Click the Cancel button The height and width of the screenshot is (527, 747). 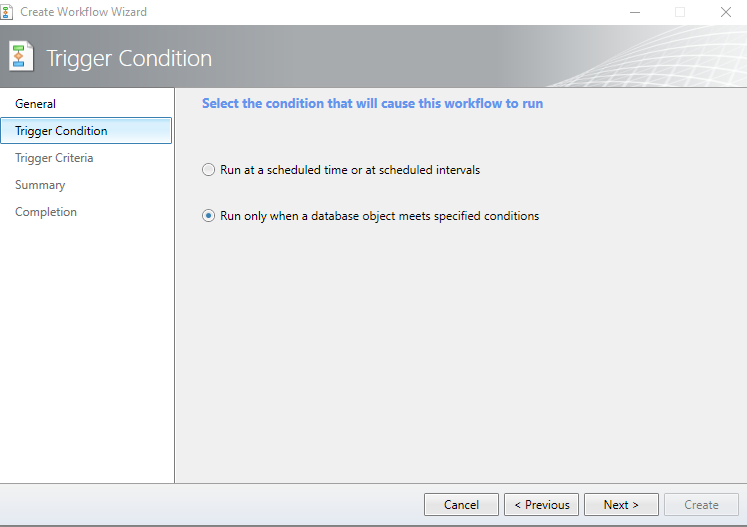pos(461,505)
